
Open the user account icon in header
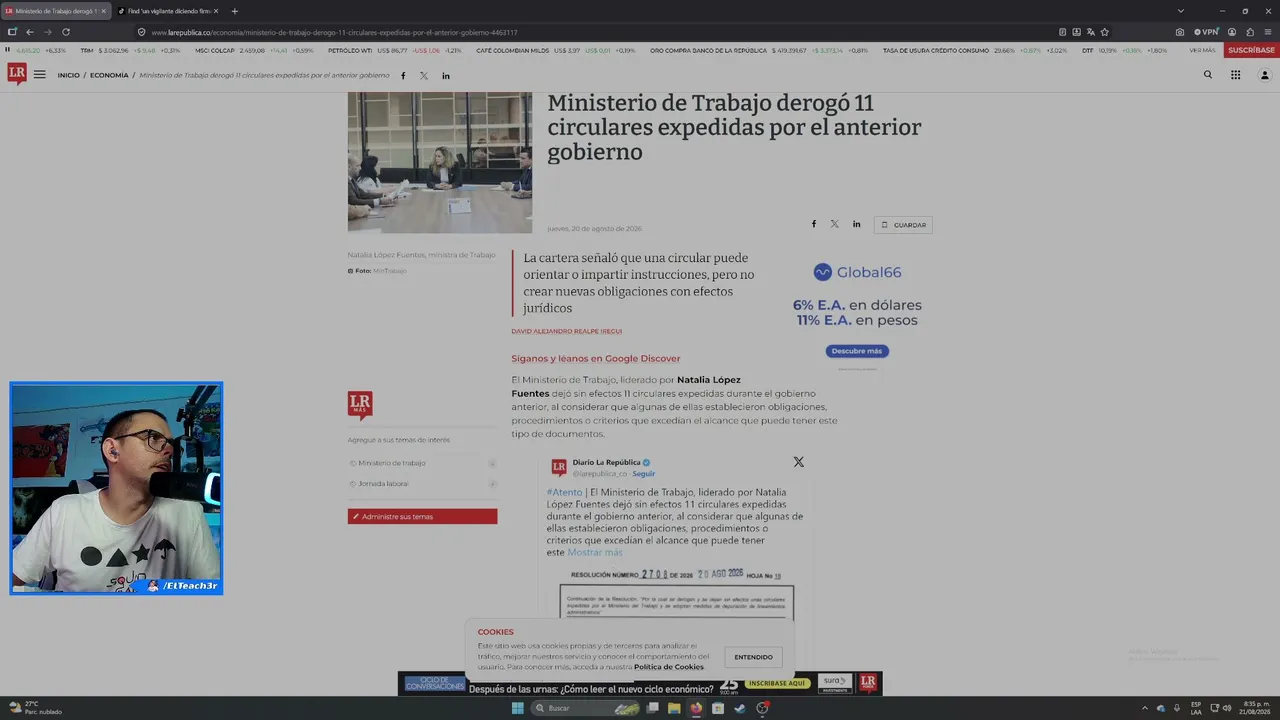pos(1264,75)
